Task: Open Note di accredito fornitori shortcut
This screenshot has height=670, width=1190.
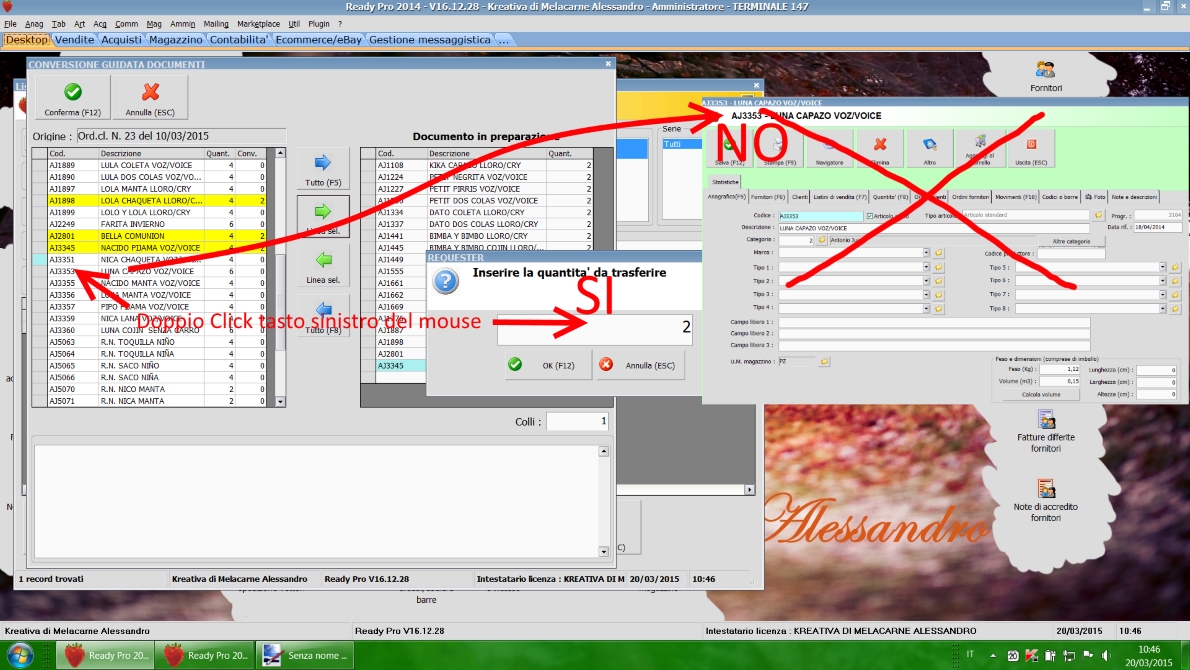Action: click(x=1046, y=500)
